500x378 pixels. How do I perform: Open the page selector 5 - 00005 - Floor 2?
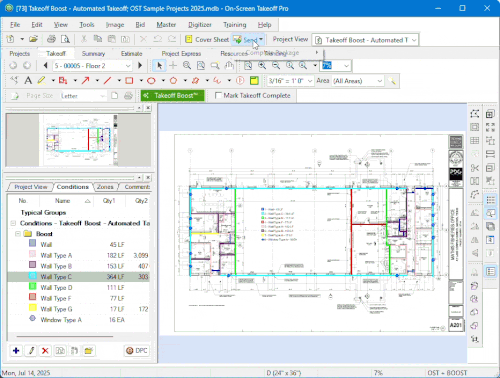pos(92,66)
